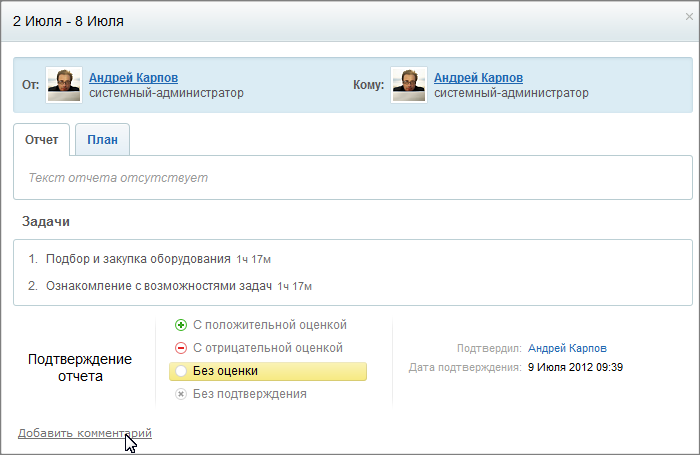Click the red minus negative rating icon

point(181,348)
